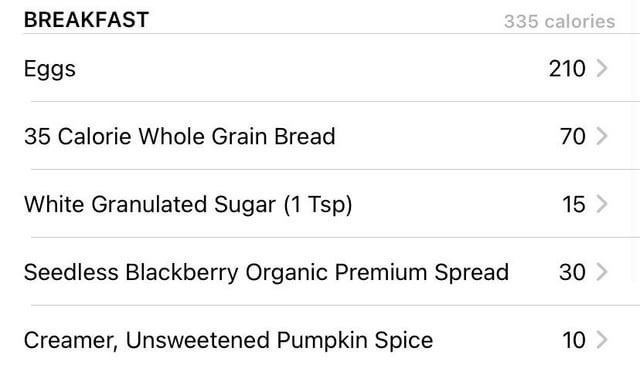Image resolution: width=640 pixels, height=368 pixels.
Task: Select the Eggs food entry
Action: point(320,68)
